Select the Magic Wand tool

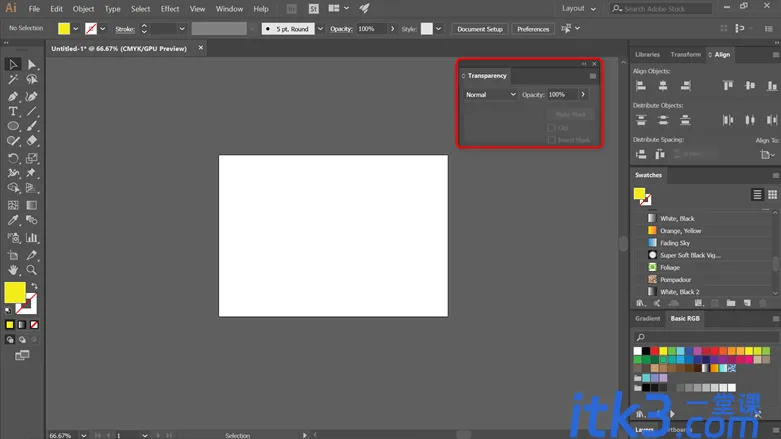point(13,79)
